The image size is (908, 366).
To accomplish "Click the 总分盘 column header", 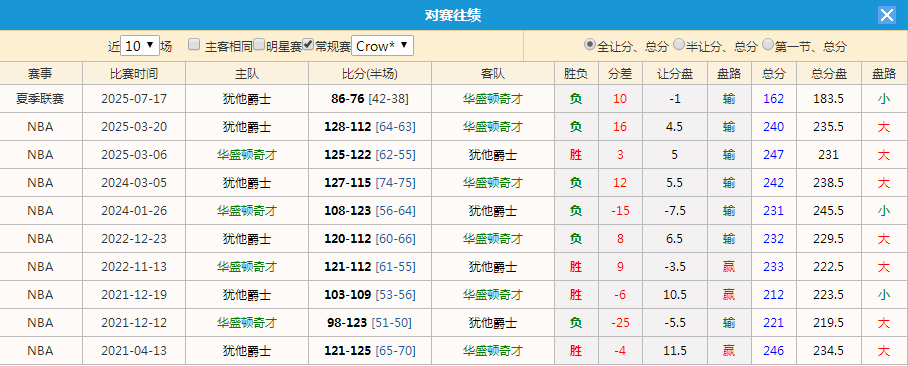I will pos(829,74).
